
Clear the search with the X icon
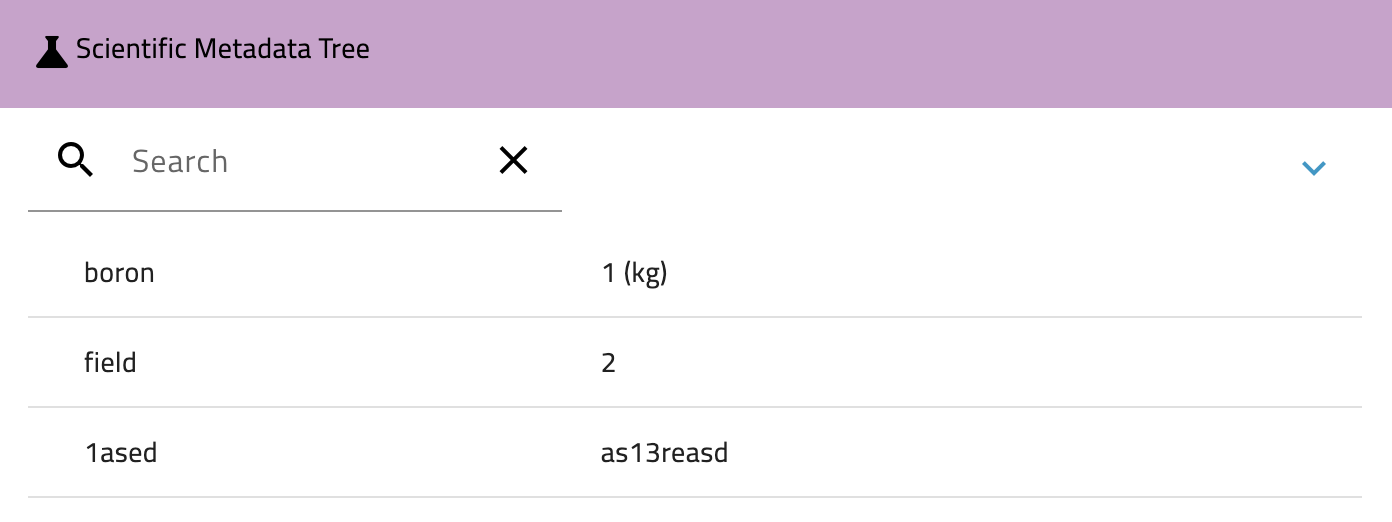pos(513,160)
